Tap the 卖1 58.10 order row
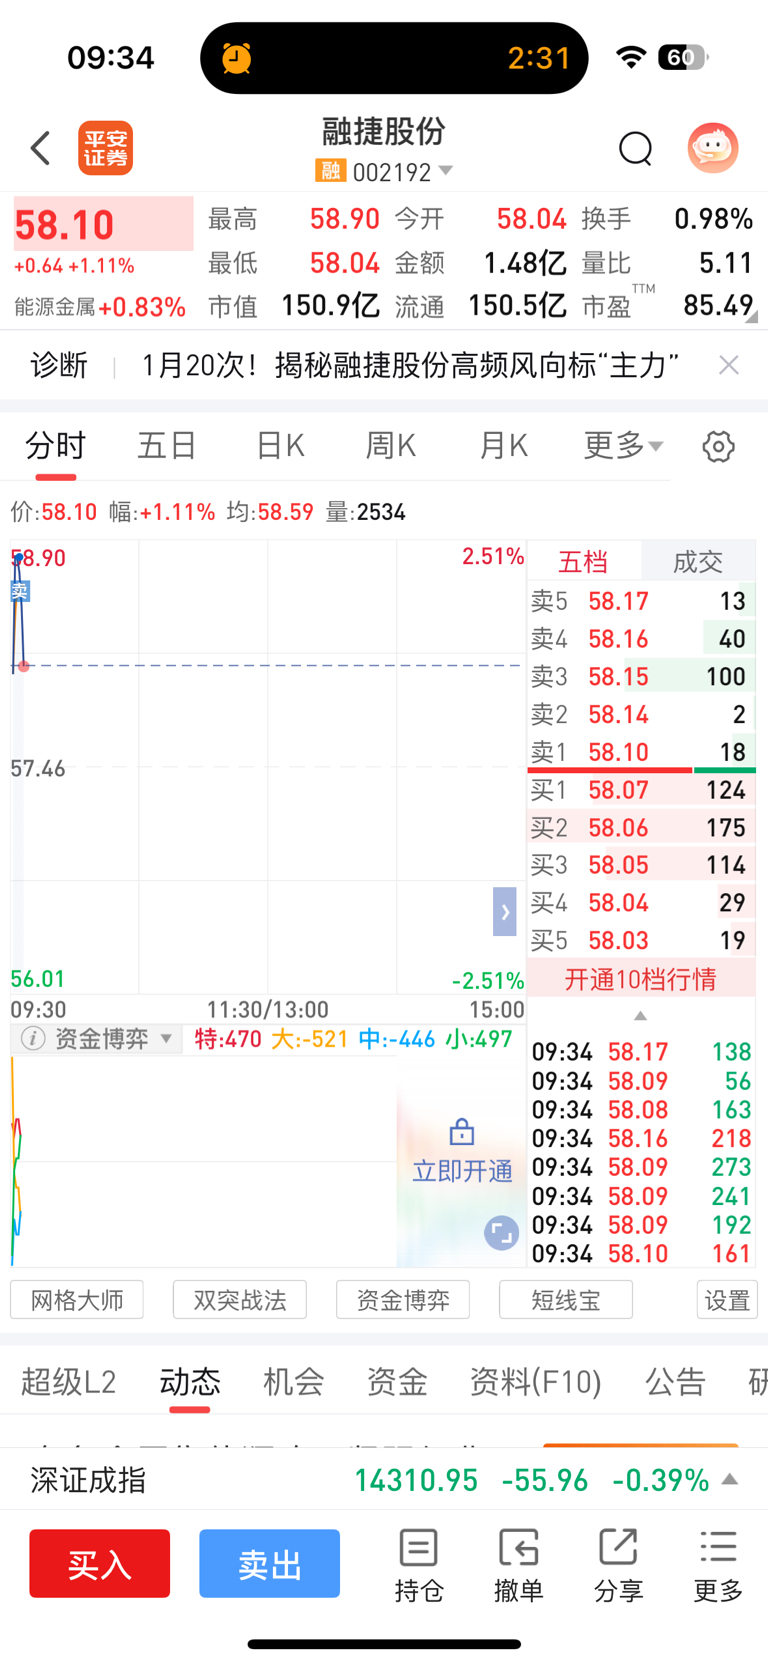This screenshot has width=769, height=1665. coord(641,752)
